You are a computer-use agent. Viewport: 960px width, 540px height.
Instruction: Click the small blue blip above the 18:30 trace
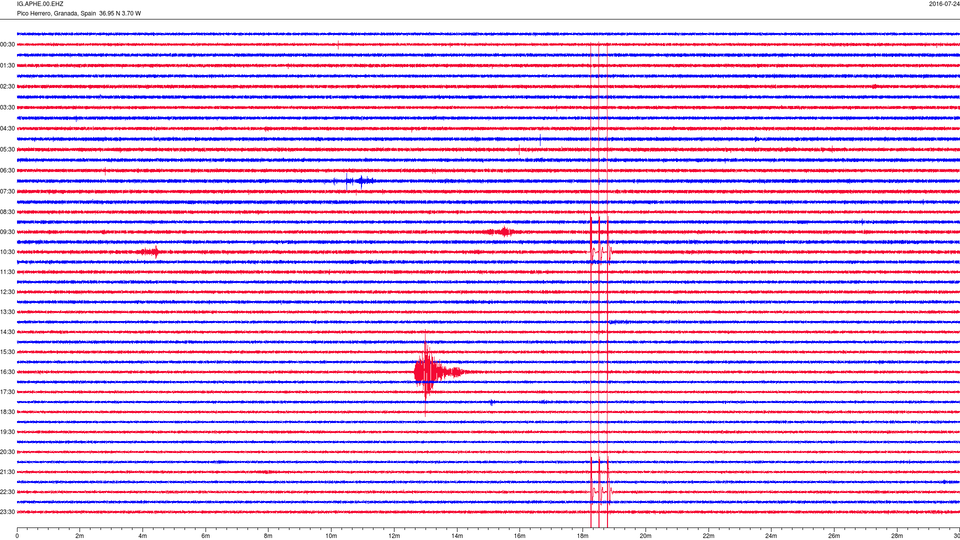point(492,402)
